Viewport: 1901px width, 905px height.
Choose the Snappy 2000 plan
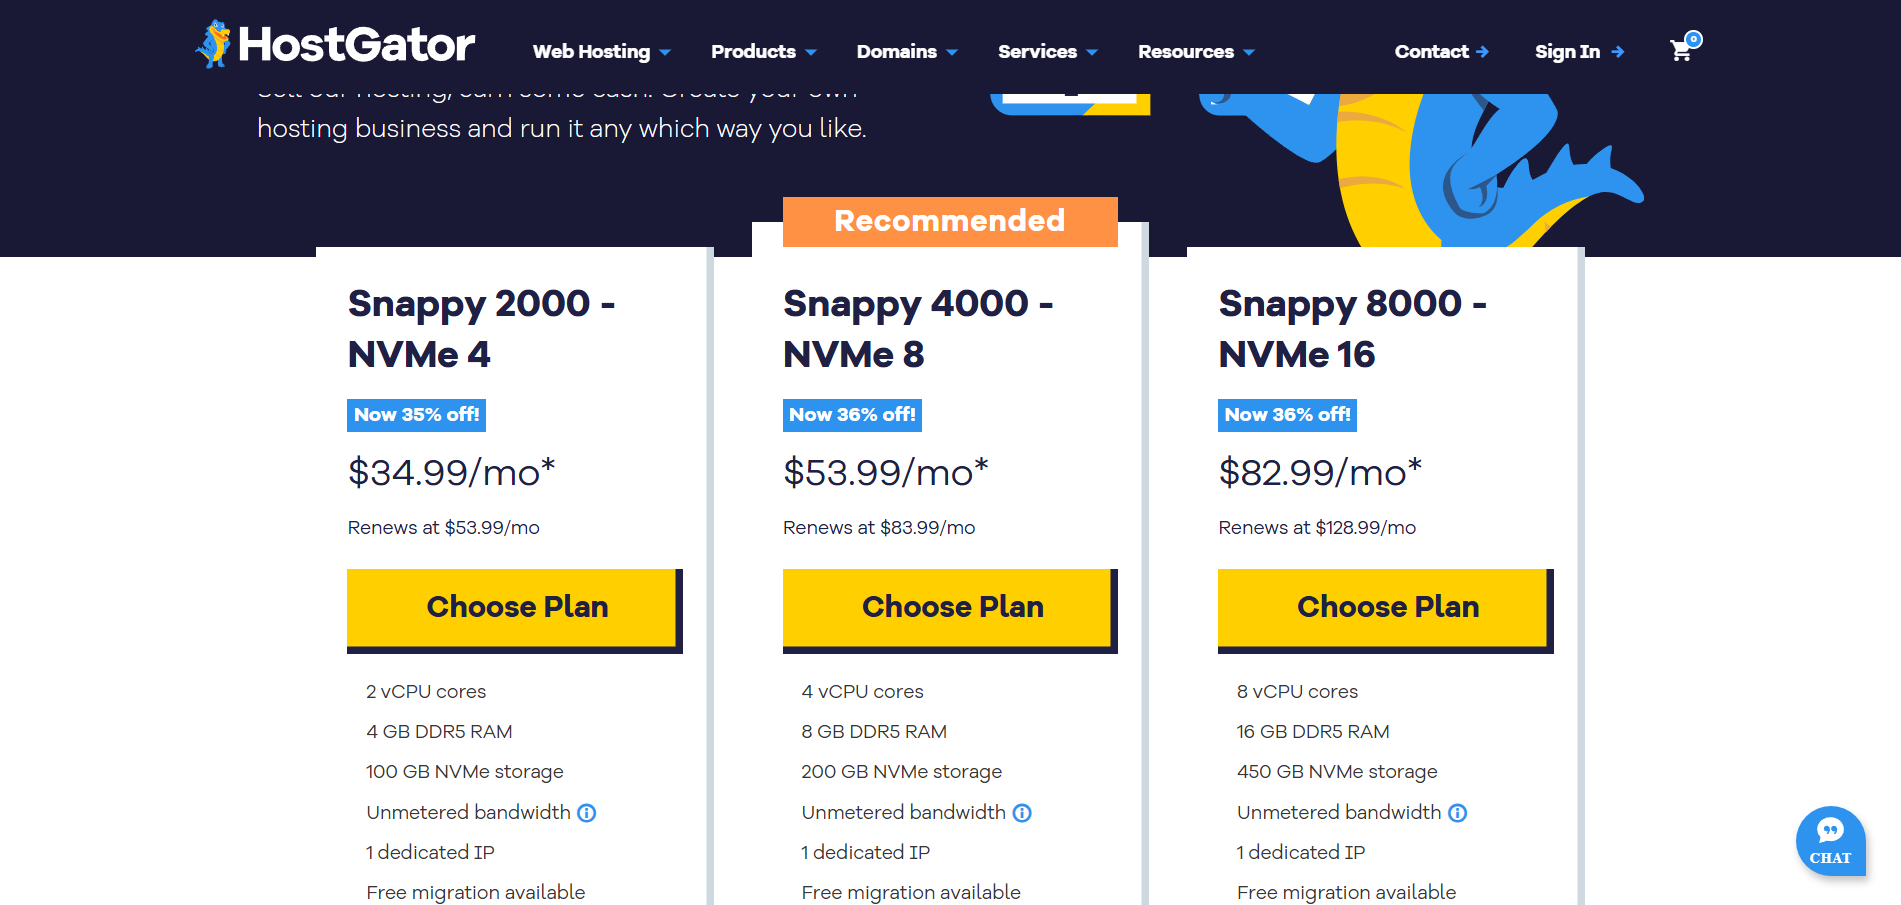click(514, 608)
